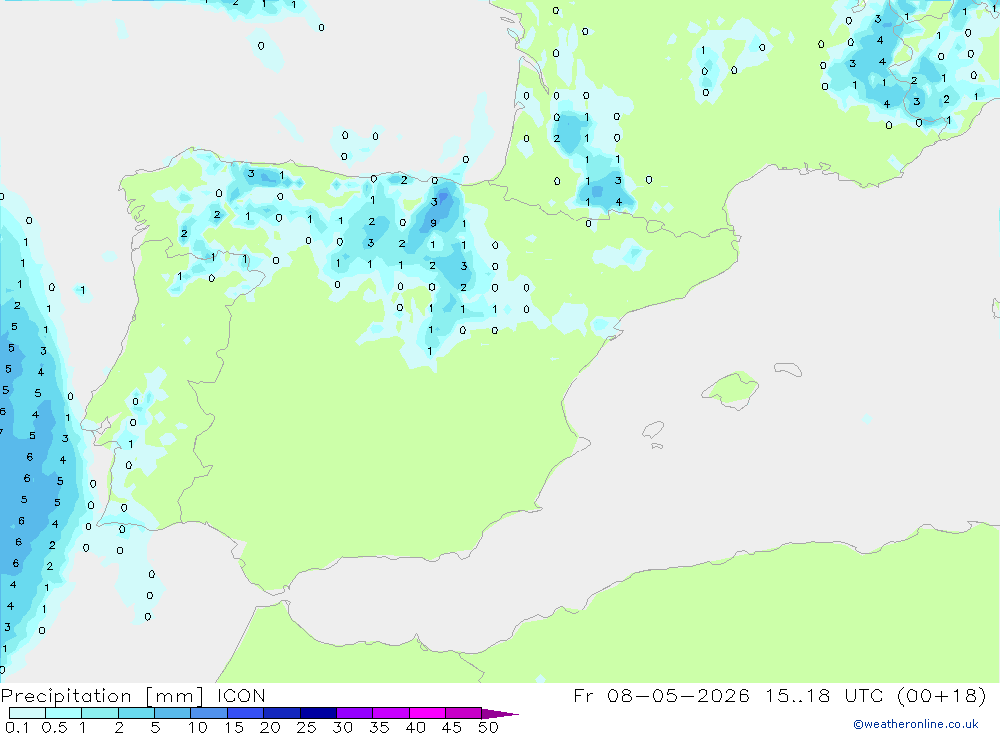Click the 25–30 mm navy legend swatch
Viewport: 1000px width, 733px height.
pyautogui.click(x=318, y=713)
